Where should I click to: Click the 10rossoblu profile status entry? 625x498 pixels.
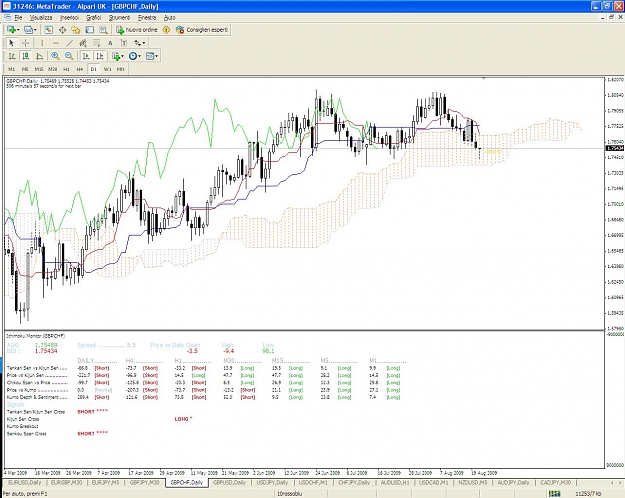(289, 494)
